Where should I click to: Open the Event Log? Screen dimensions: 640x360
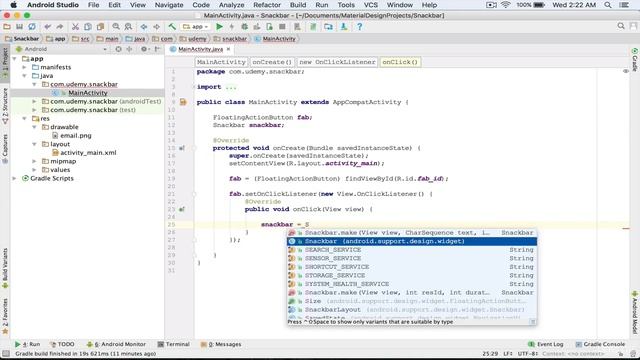pos(546,344)
